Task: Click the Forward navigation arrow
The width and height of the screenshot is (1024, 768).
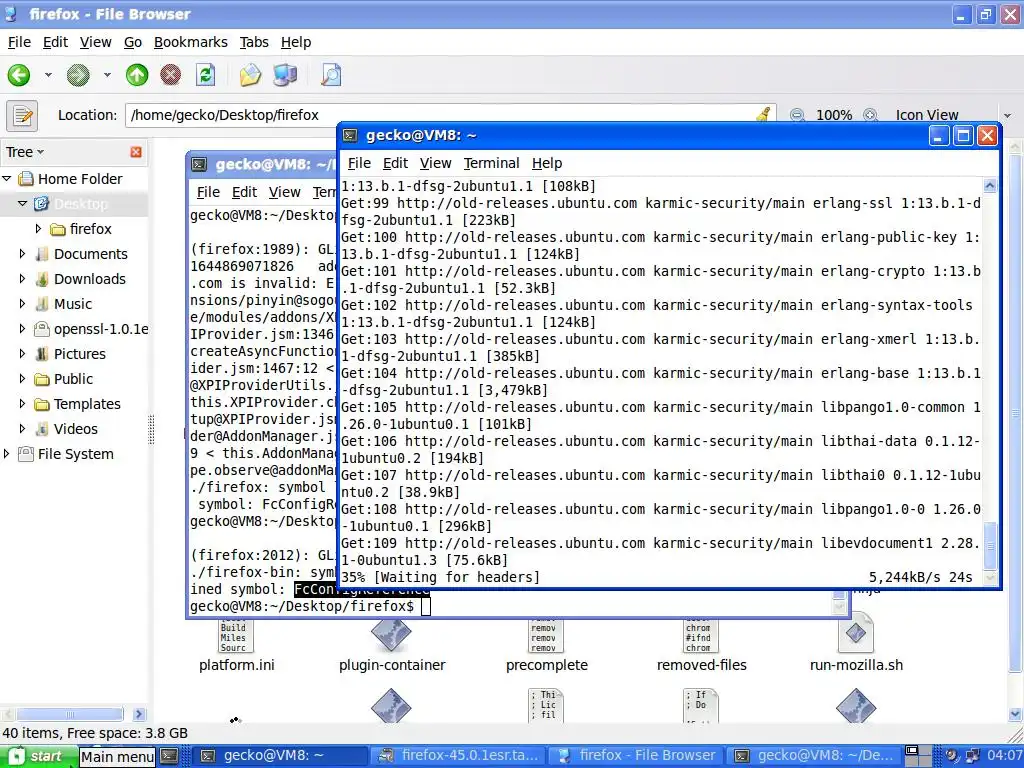Action: pyautogui.click(x=78, y=75)
